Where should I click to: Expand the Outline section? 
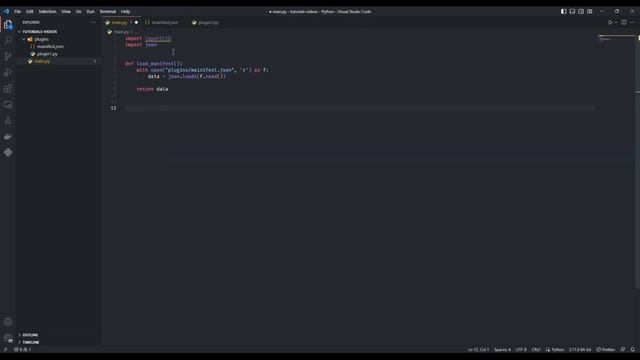point(30,335)
